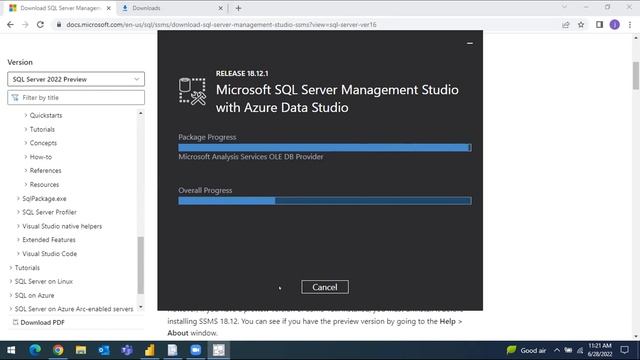Image resolution: width=640 pixels, height=360 pixels.
Task: Click the address bar URL
Action: tap(221, 24)
